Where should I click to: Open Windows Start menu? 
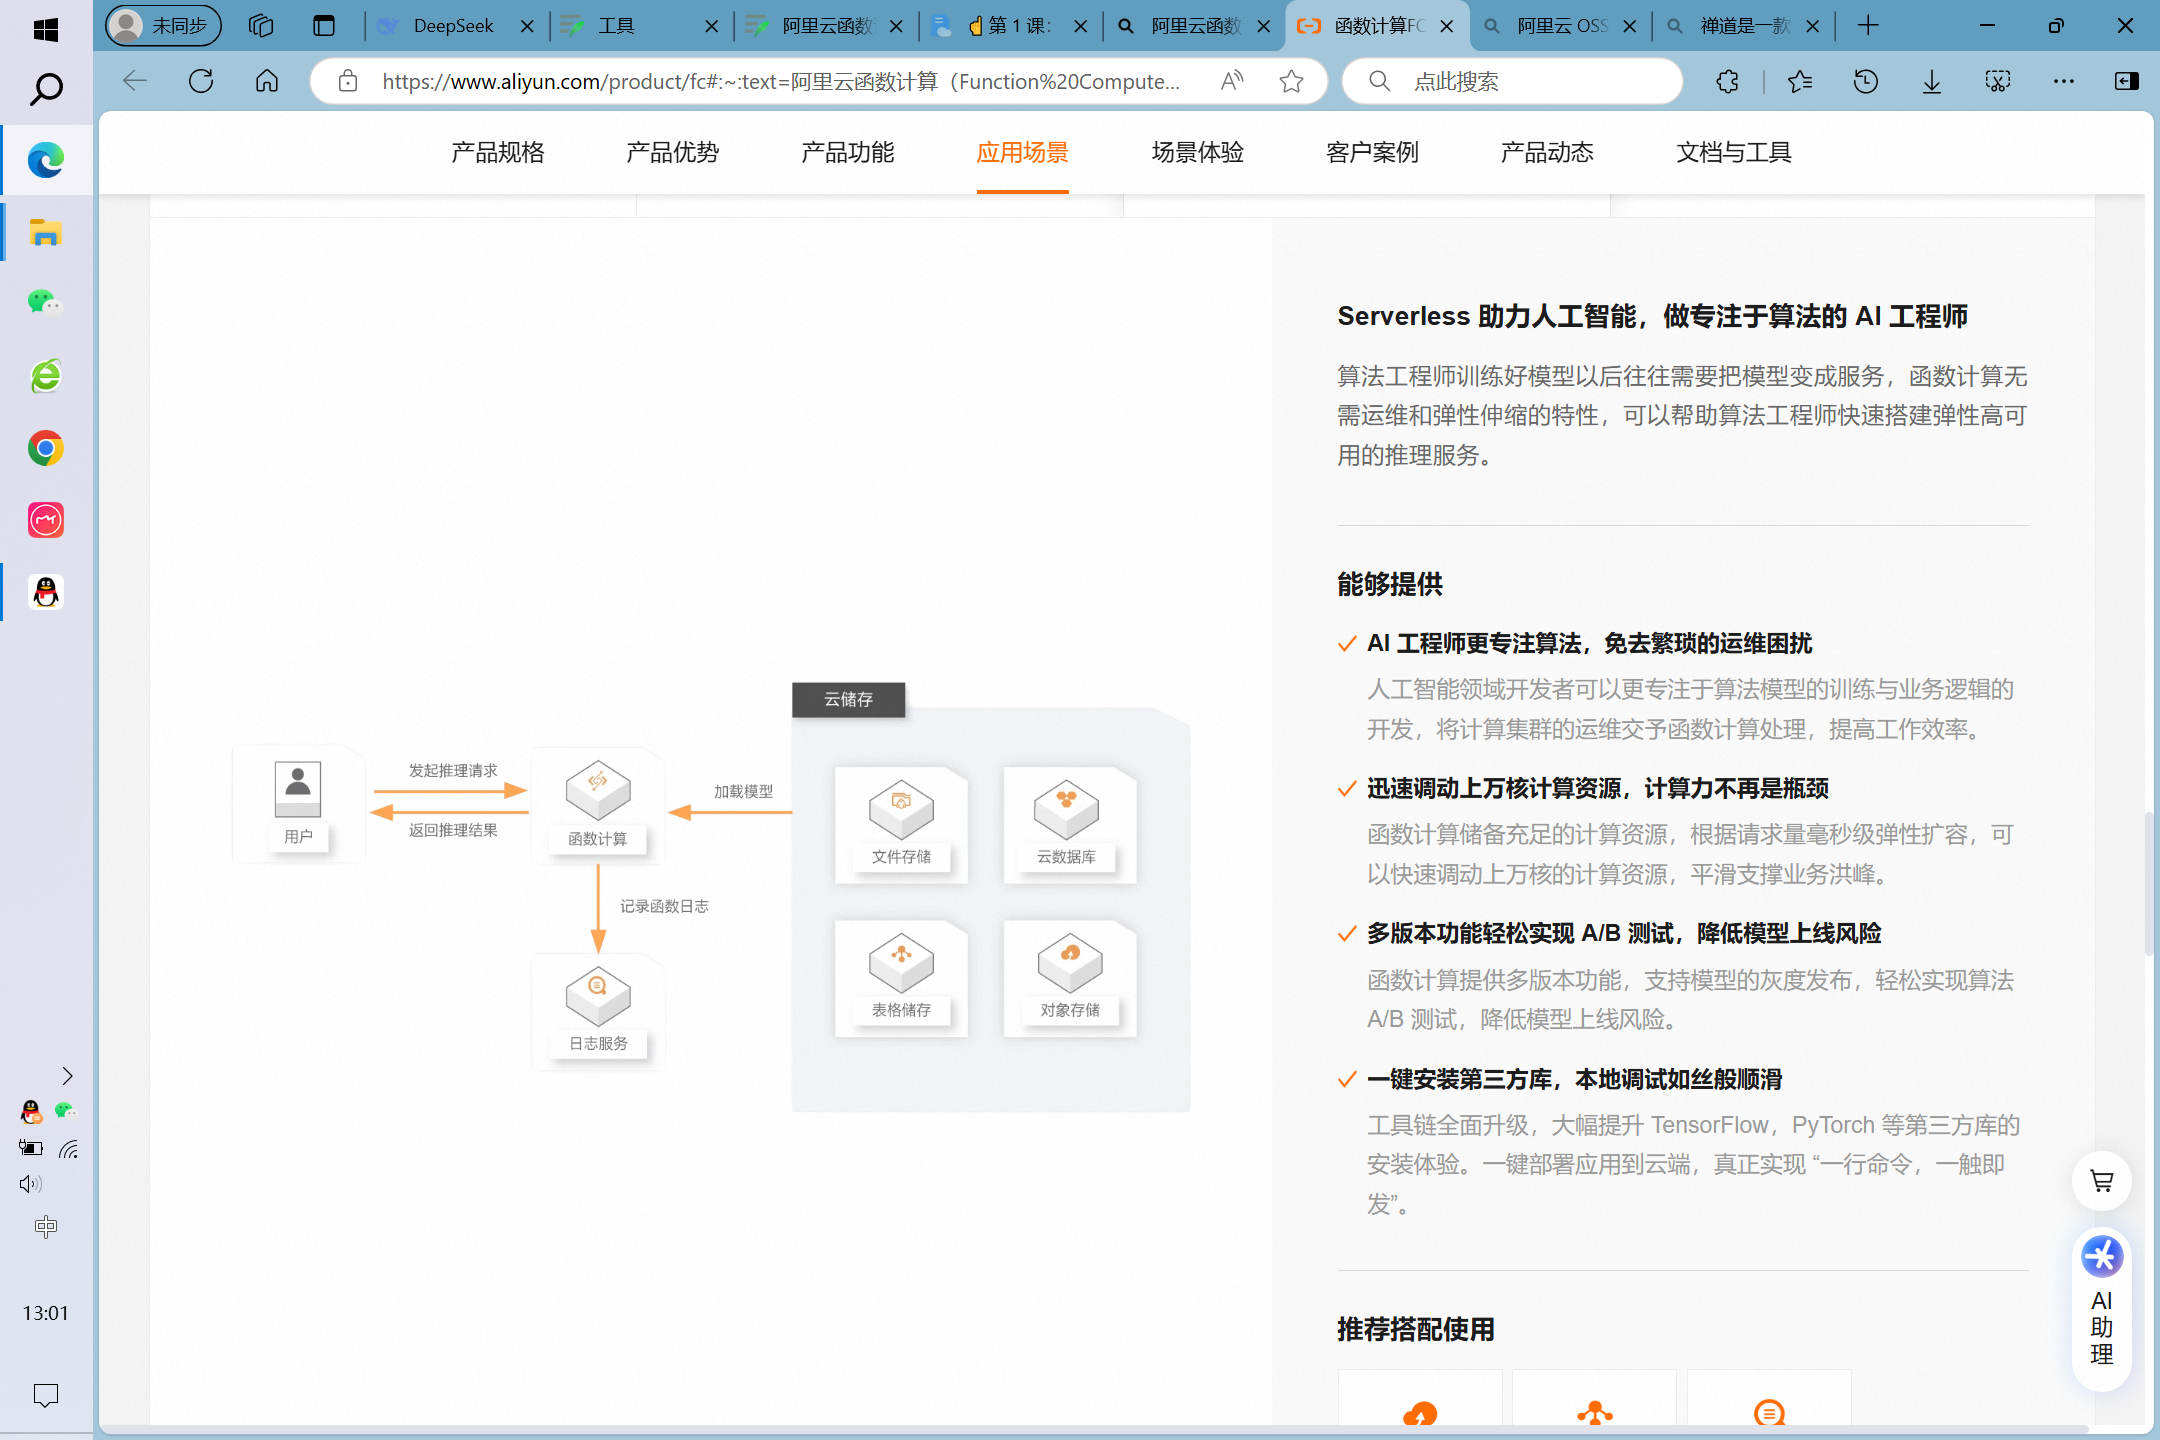(x=46, y=29)
